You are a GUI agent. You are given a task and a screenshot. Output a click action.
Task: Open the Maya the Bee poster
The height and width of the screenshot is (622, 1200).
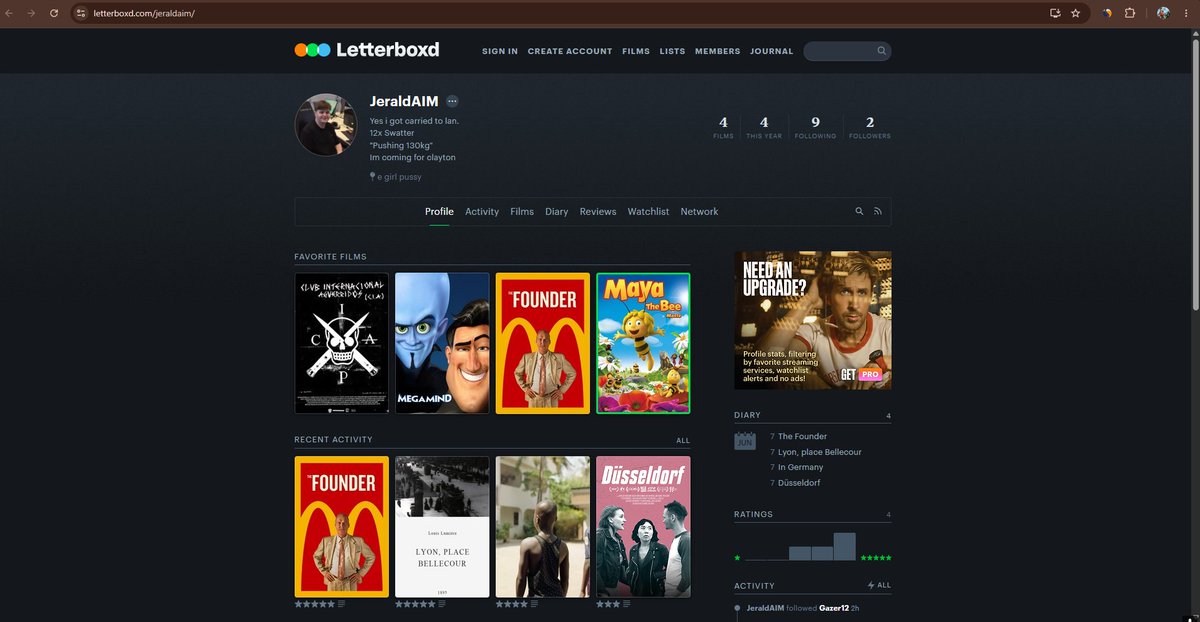(x=643, y=343)
